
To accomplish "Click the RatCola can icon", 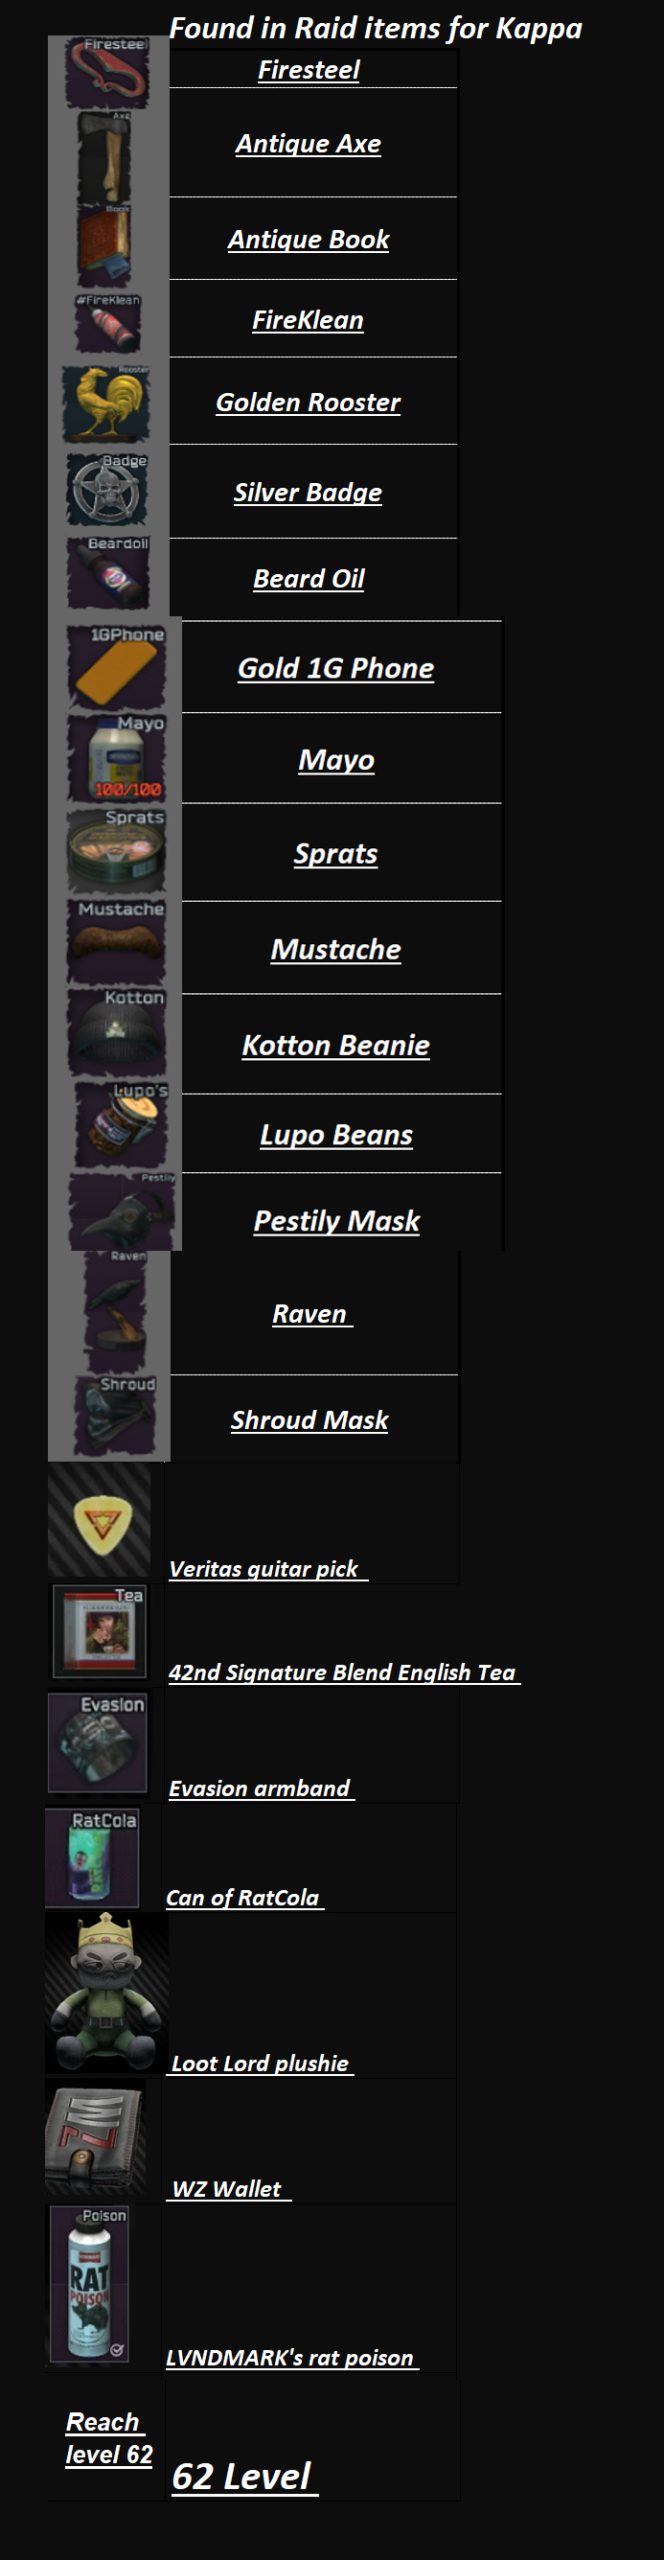I will pos(92,1858).
